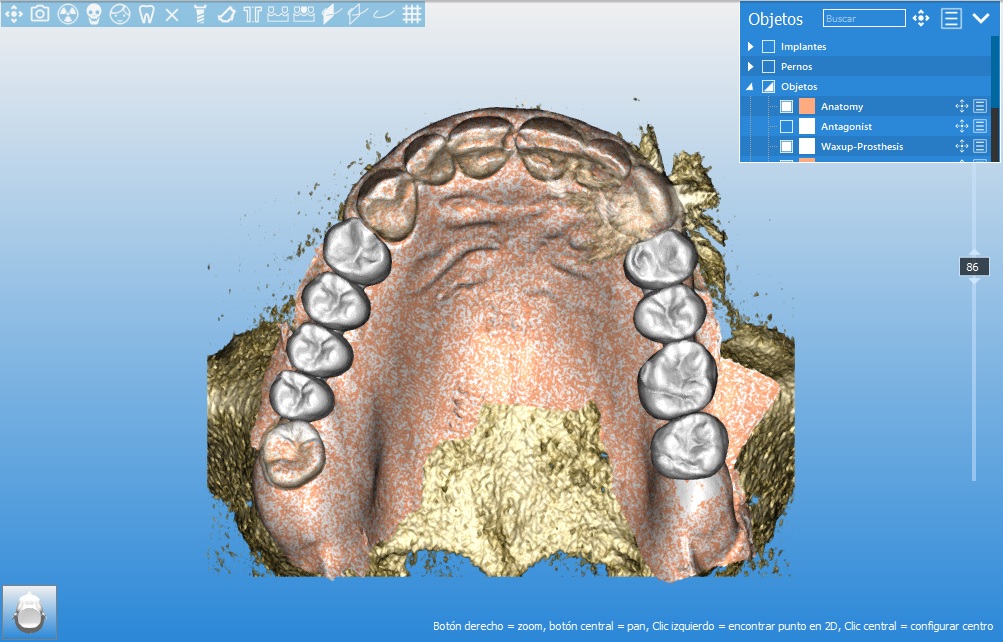Open the Waxup-Prosthesis white color swatch
Screen dimensions: 1003x642
[807, 146]
